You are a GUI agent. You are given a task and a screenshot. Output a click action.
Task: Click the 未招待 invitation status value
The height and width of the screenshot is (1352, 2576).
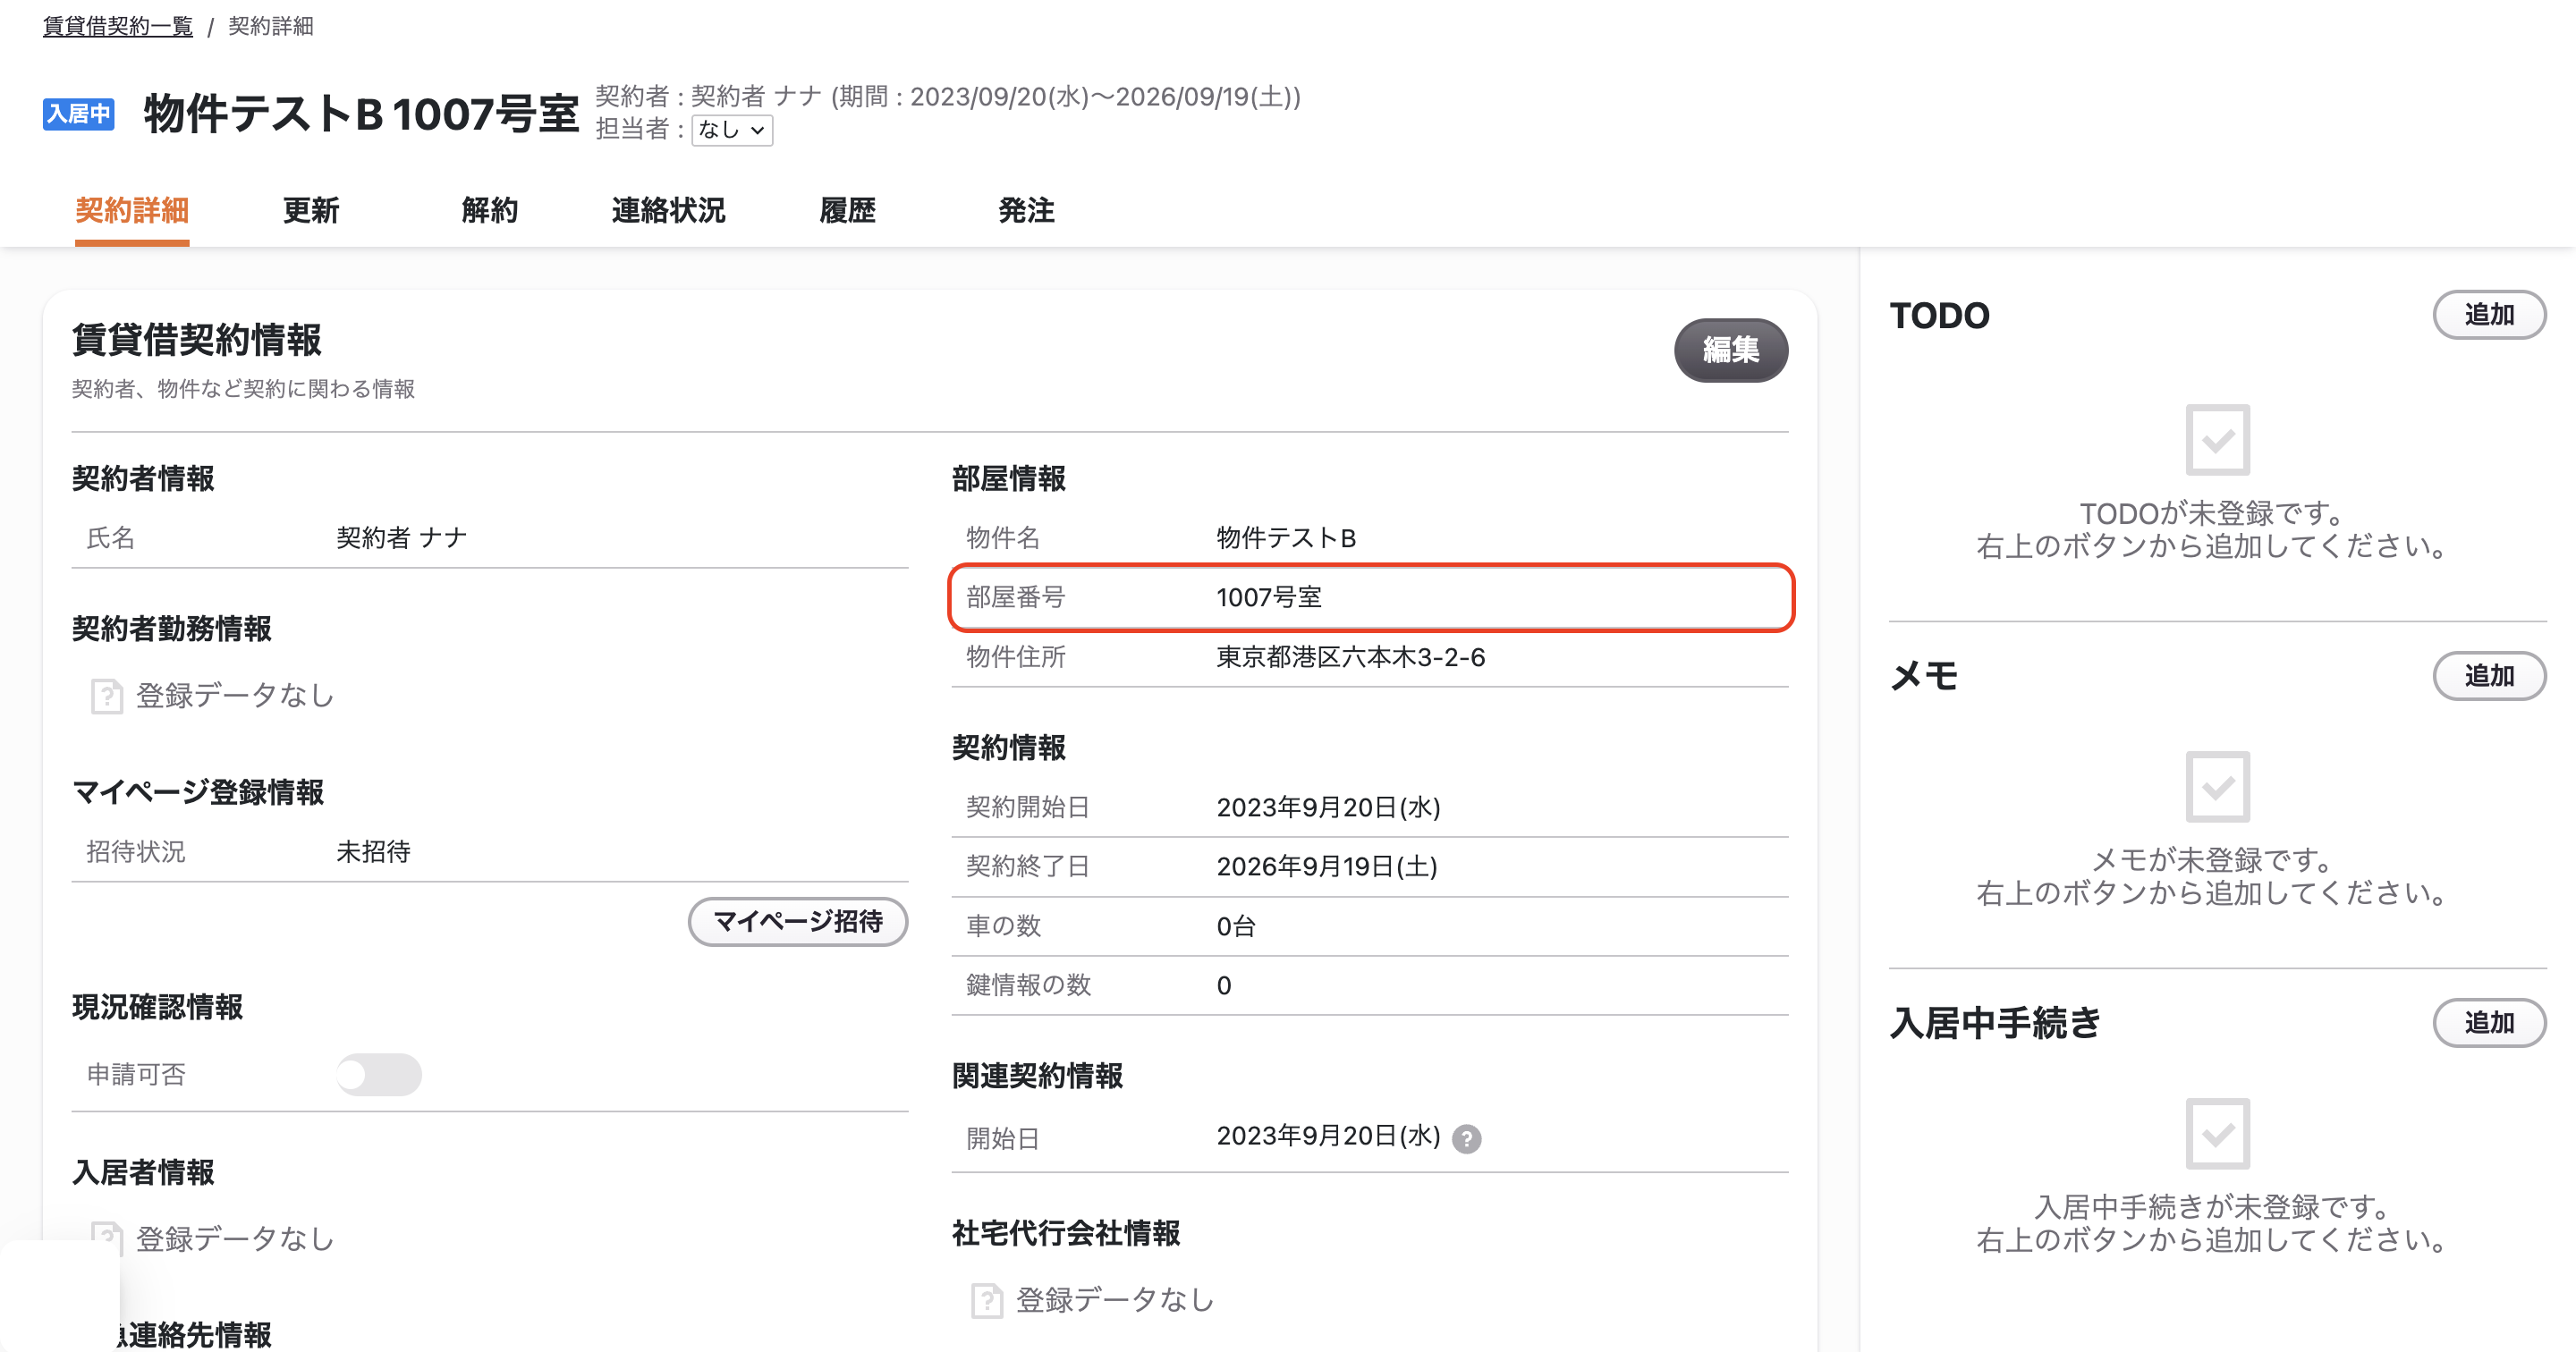tap(373, 852)
